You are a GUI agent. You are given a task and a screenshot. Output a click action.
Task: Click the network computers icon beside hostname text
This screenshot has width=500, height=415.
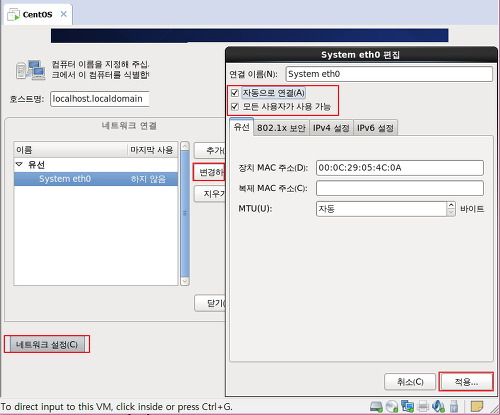[31, 70]
